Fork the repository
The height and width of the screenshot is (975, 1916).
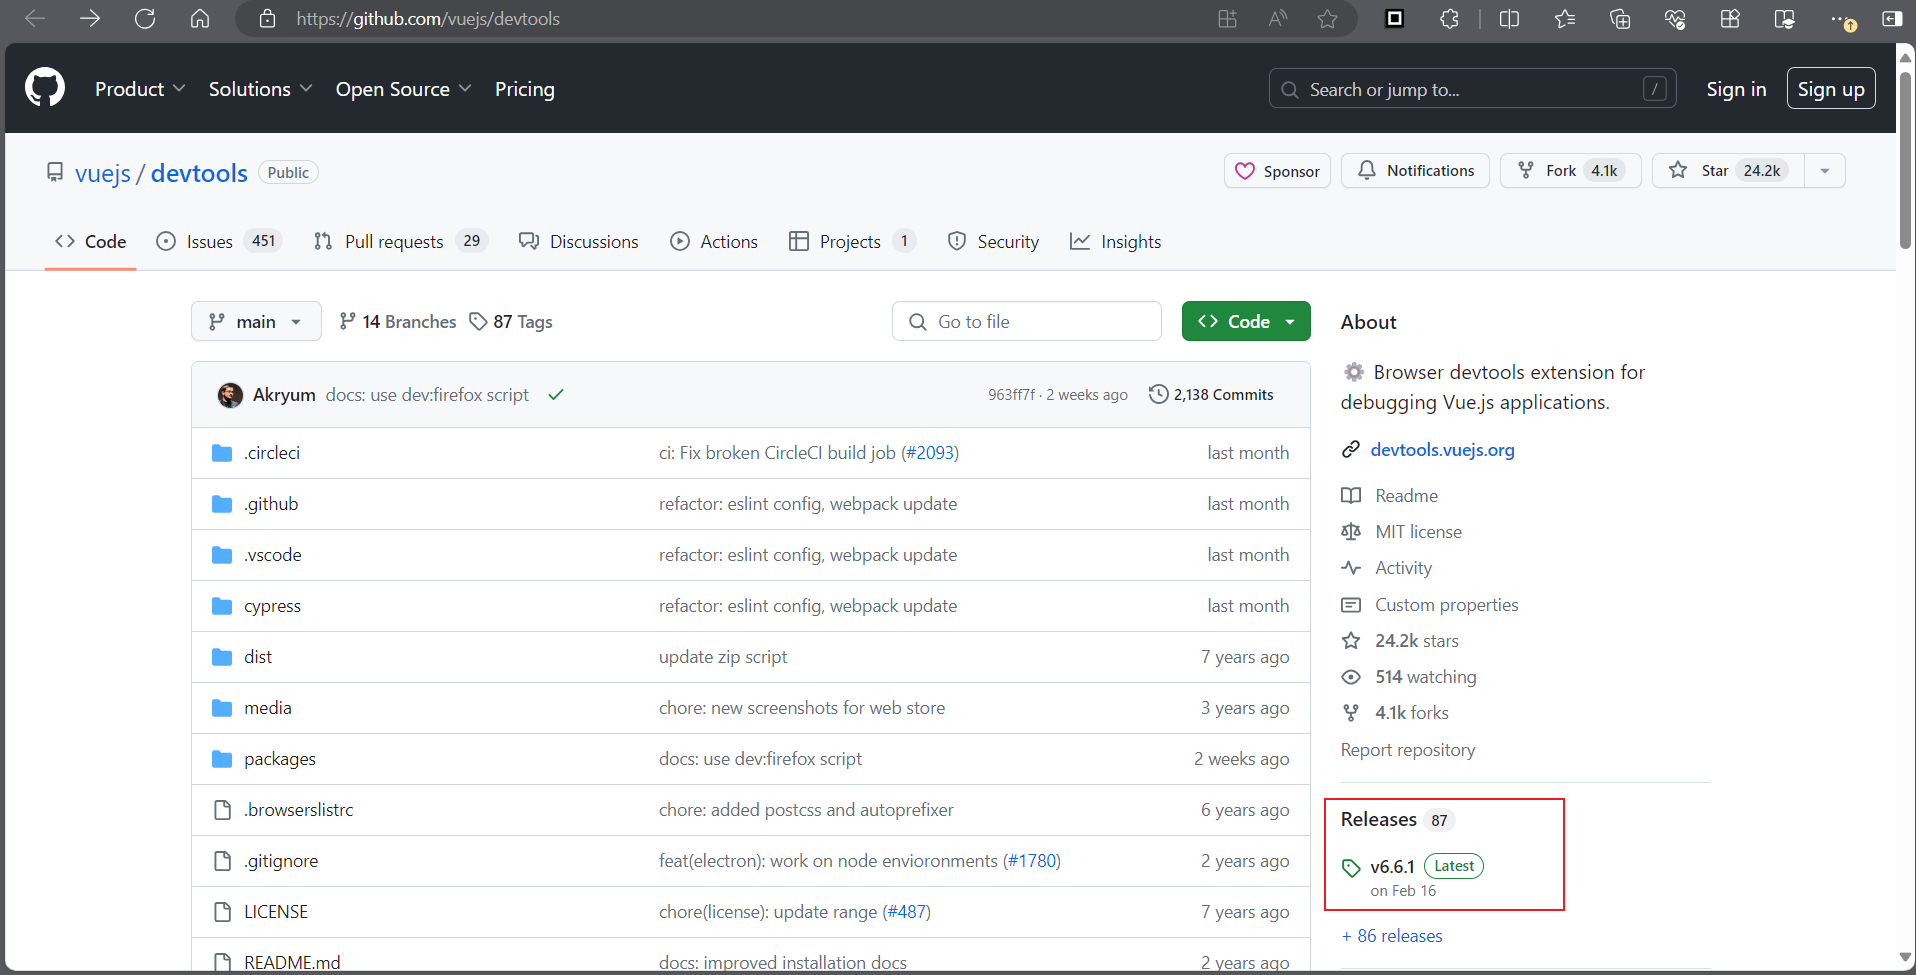1570,171
